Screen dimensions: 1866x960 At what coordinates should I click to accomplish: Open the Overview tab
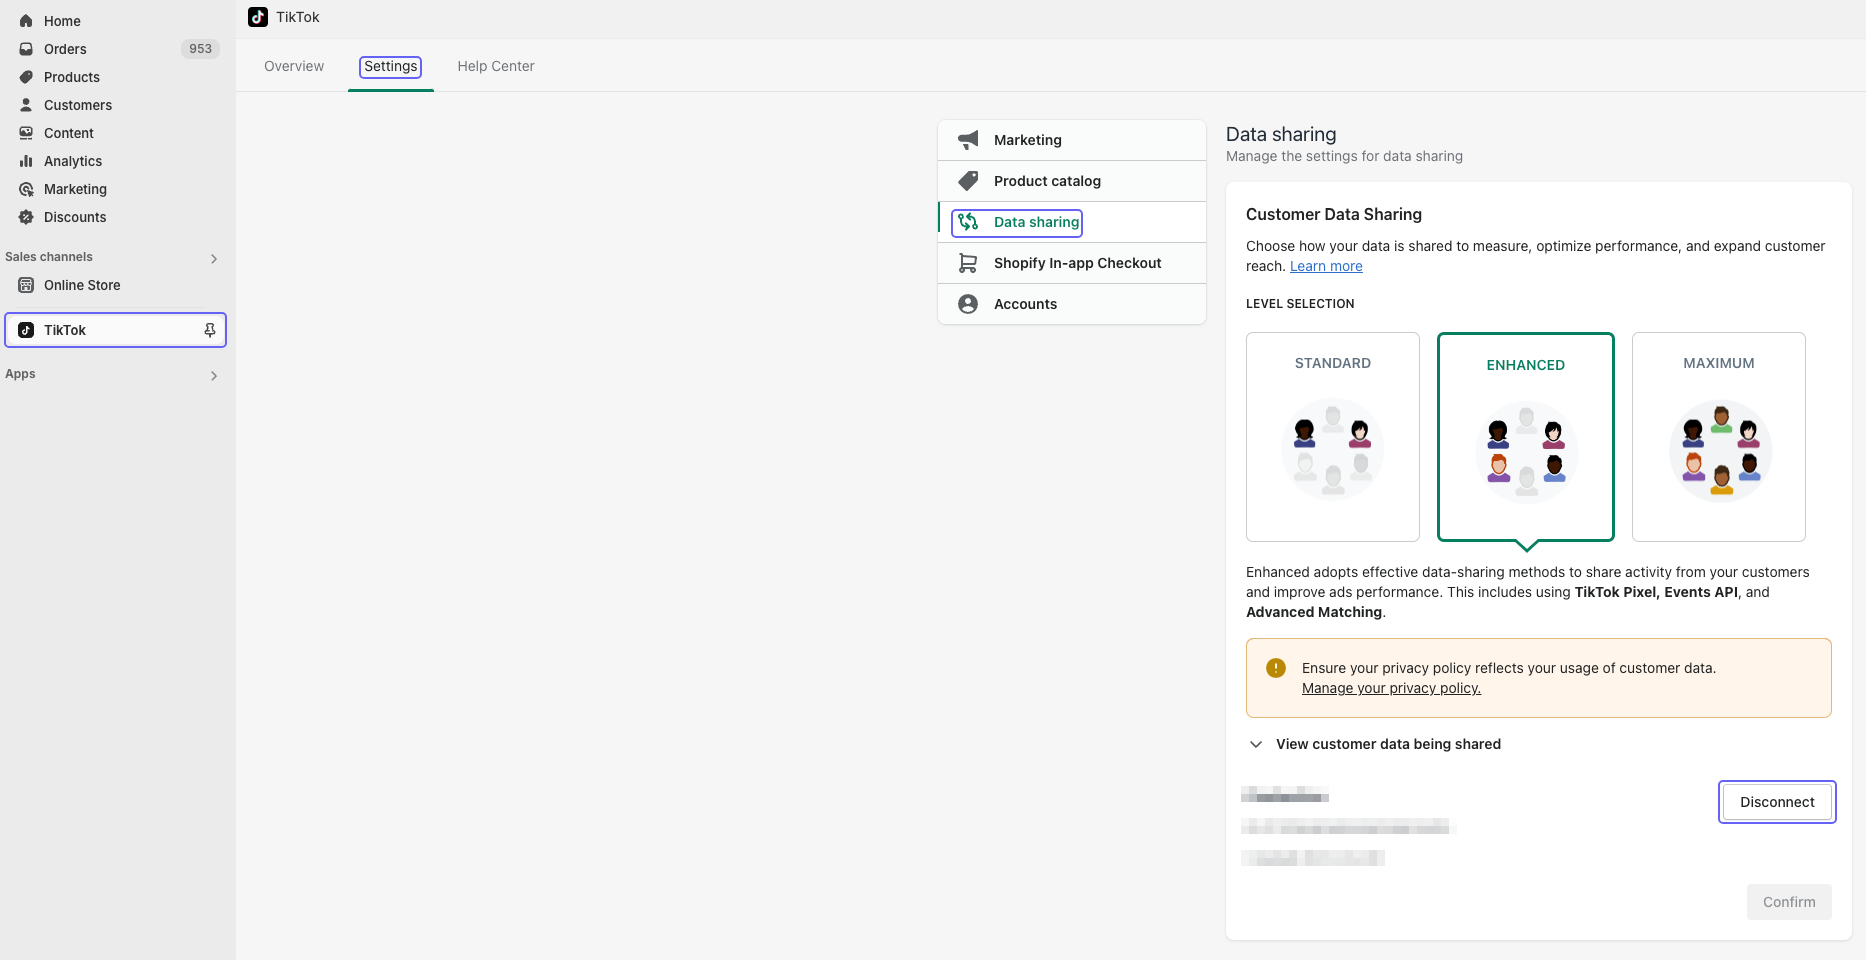click(x=294, y=66)
